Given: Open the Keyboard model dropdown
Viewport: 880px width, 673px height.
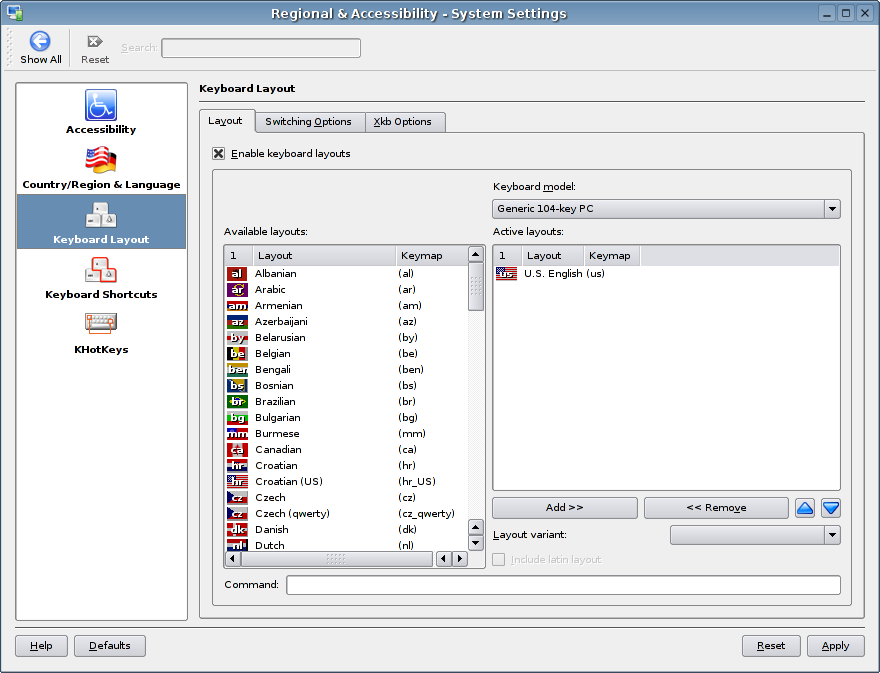Looking at the screenshot, I should pos(666,209).
